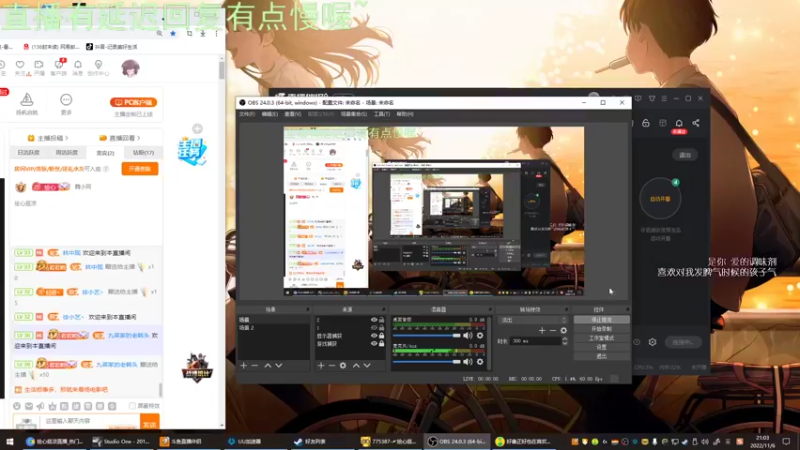Open source properties gear in sources panel
Image resolution: width=800 pixels, height=450 pixels.
343,365
